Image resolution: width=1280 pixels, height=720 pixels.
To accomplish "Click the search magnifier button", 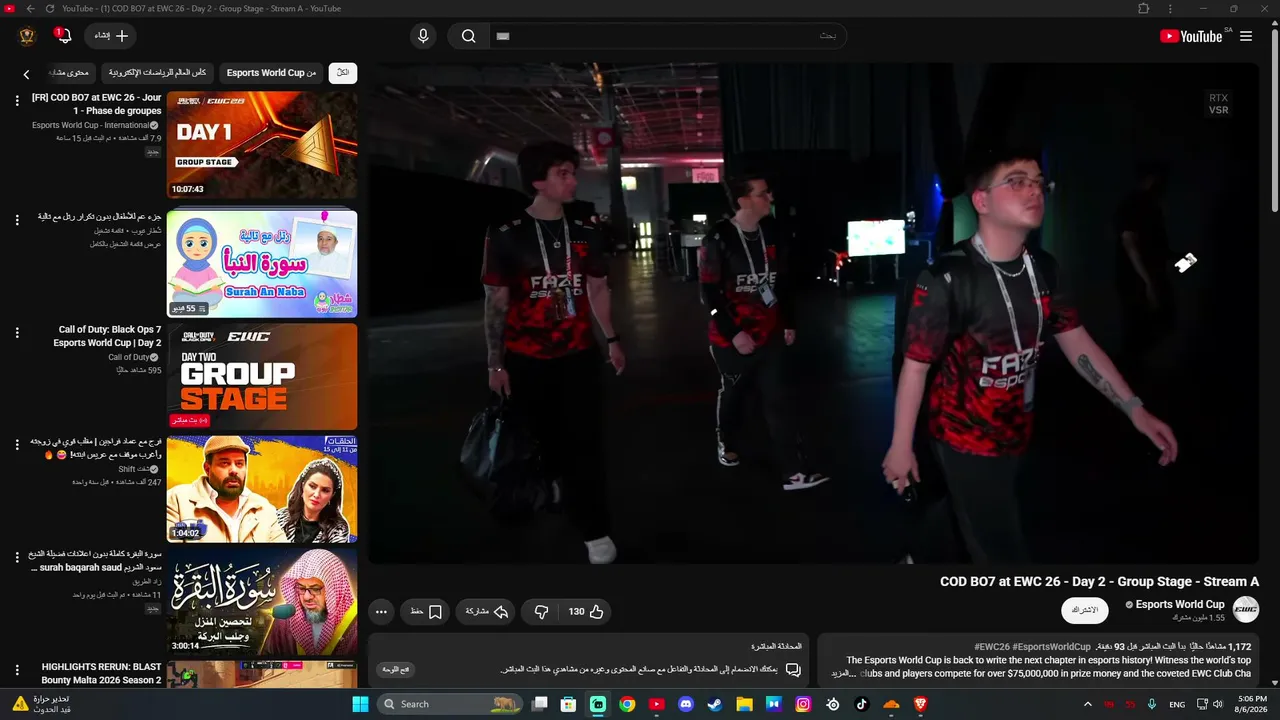I will [468, 36].
